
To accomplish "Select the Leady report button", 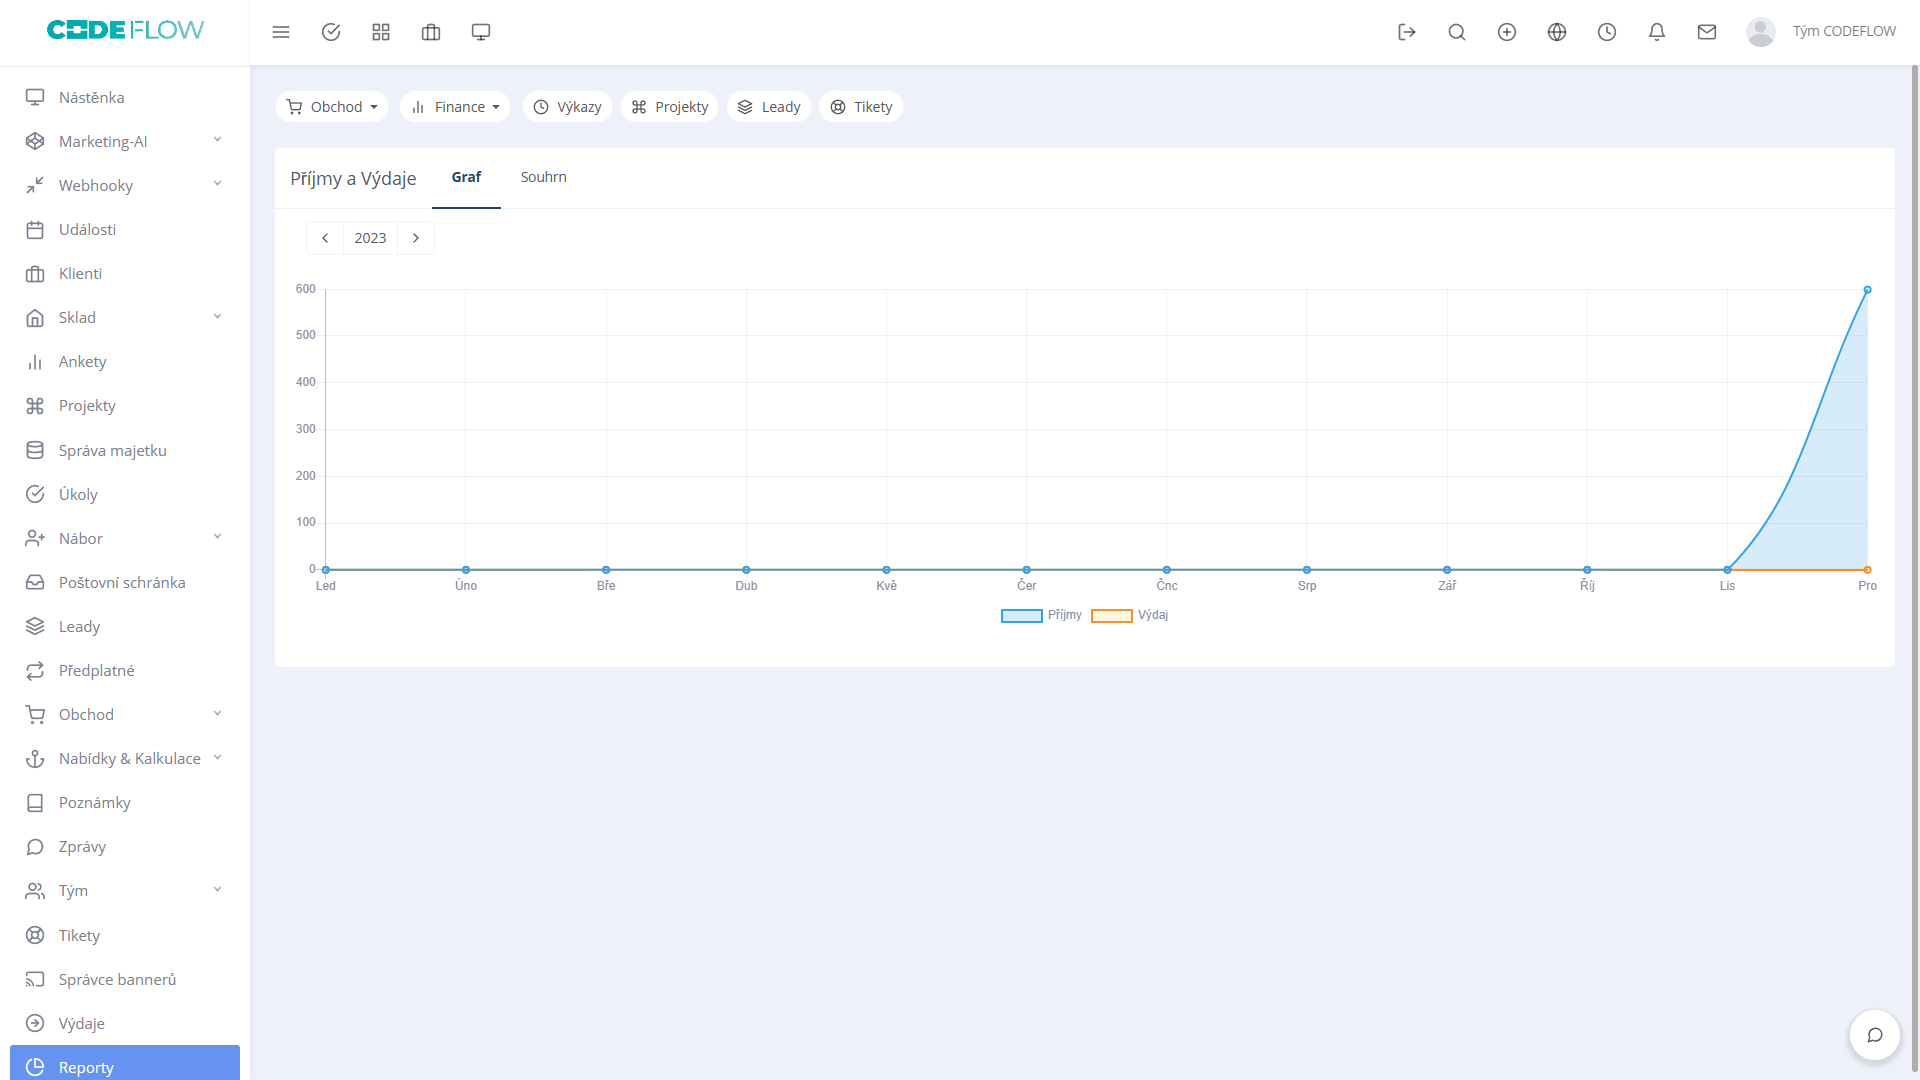I will tap(769, 107).
